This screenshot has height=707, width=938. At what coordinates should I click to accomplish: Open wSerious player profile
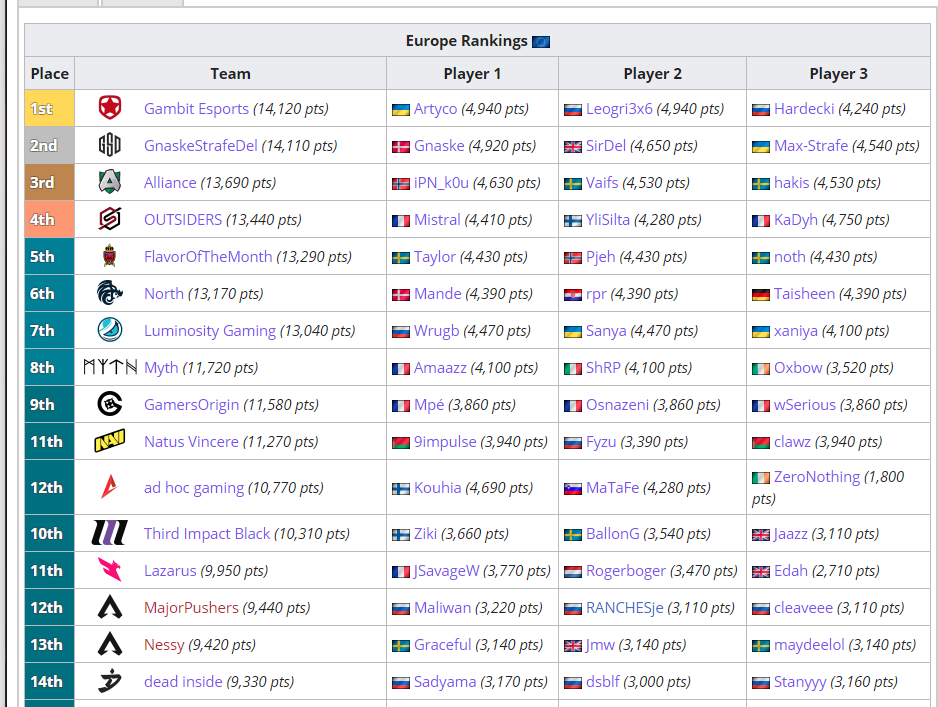pyautogui.click(x=805, y=404)
